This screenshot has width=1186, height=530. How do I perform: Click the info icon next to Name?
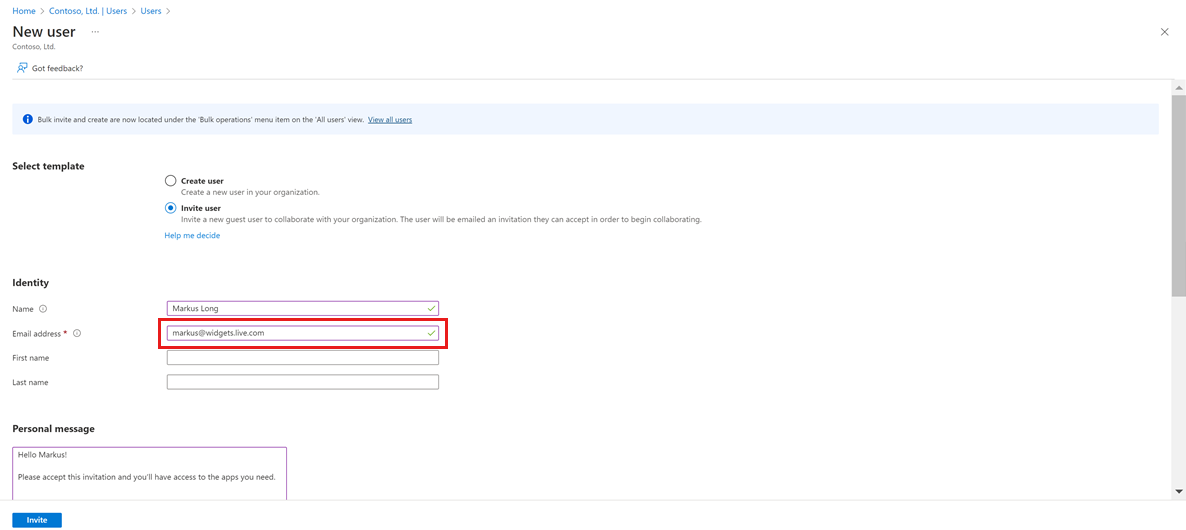[43, 308]
